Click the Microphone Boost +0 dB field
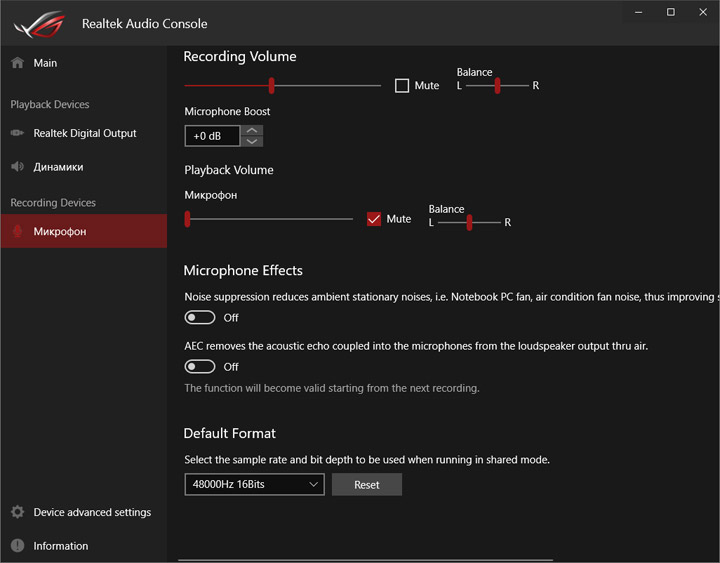 coord(213,136)
